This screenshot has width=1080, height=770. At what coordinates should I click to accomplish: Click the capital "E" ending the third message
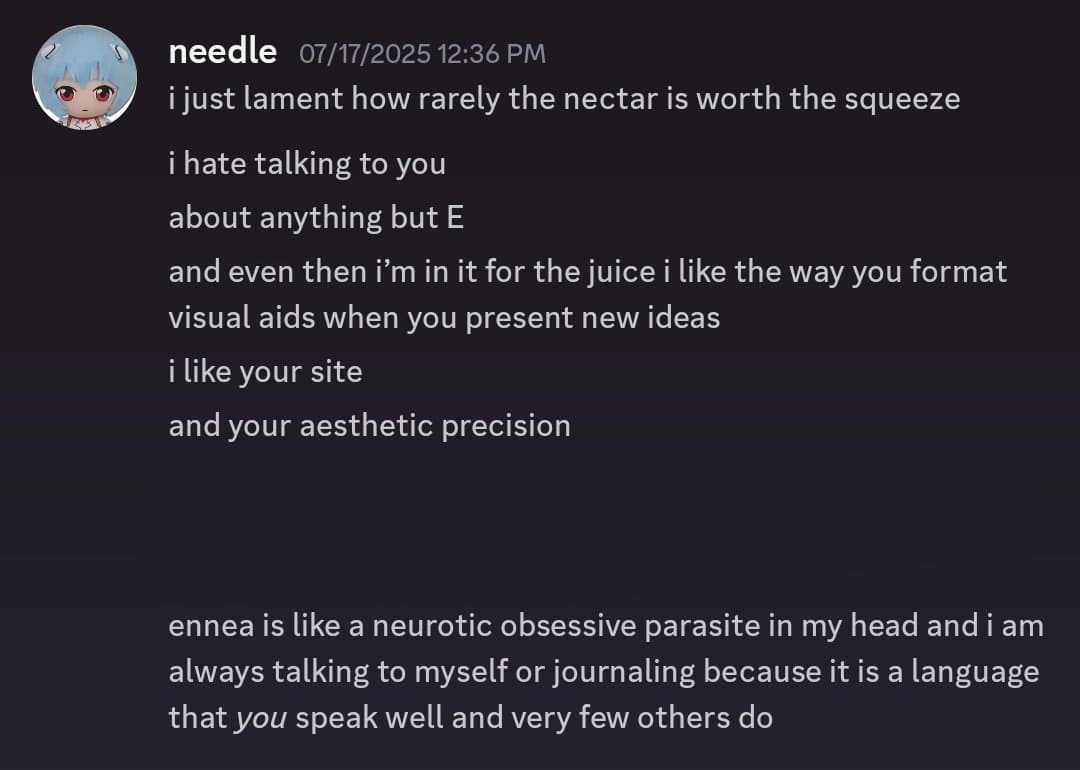click(x=455, y=218)
